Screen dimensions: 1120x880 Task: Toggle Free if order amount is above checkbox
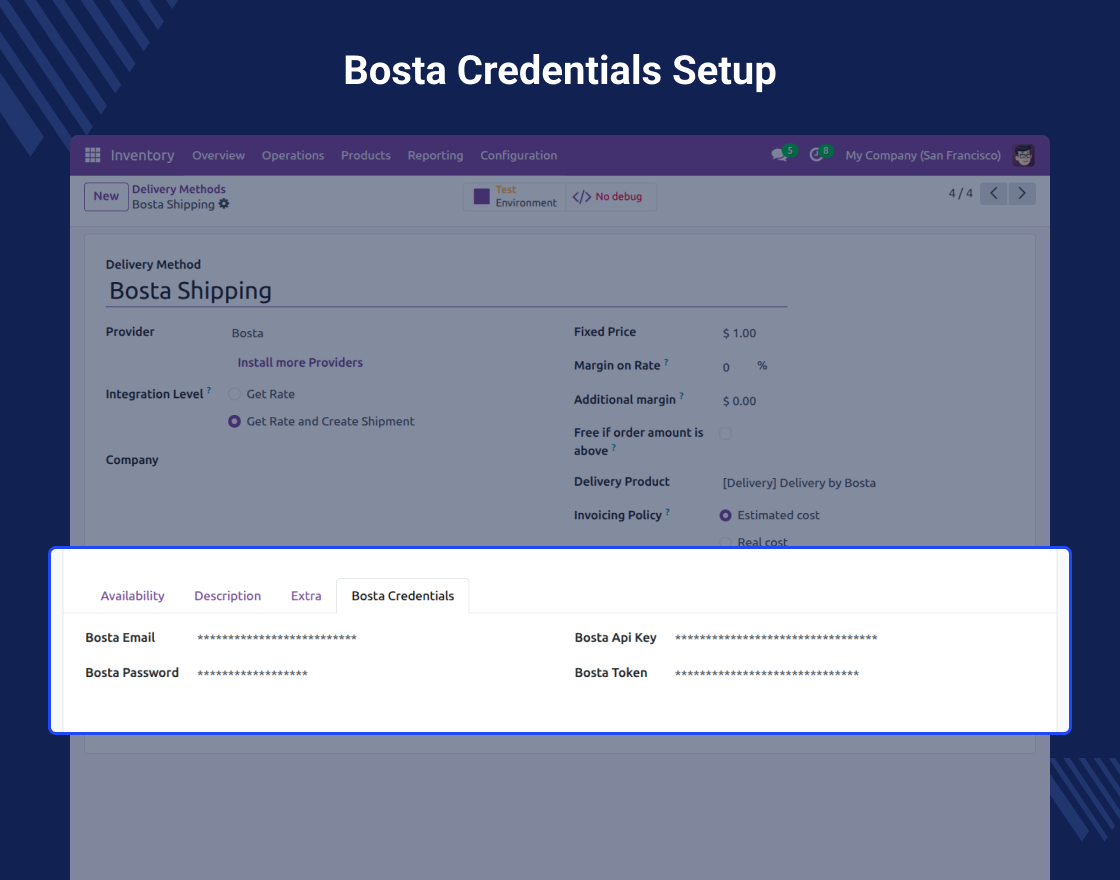pyautogui.click(x=725, y=433)
